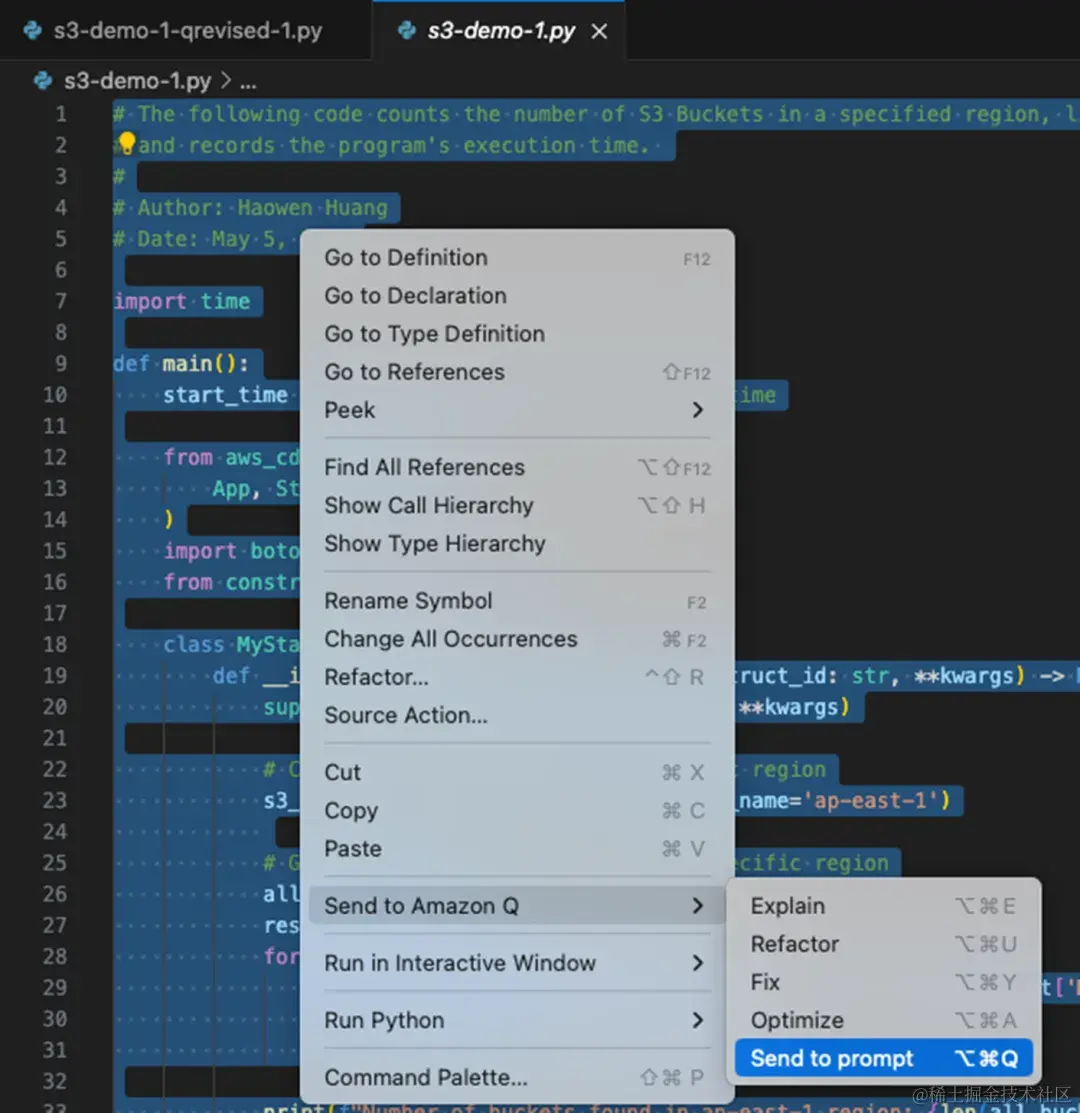Choose Rename Symbol
1080x1113 pixels.
point(517,601)
